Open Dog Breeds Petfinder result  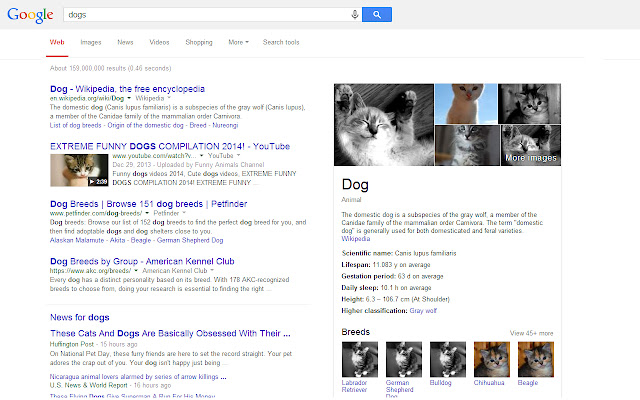click(149, 204)
